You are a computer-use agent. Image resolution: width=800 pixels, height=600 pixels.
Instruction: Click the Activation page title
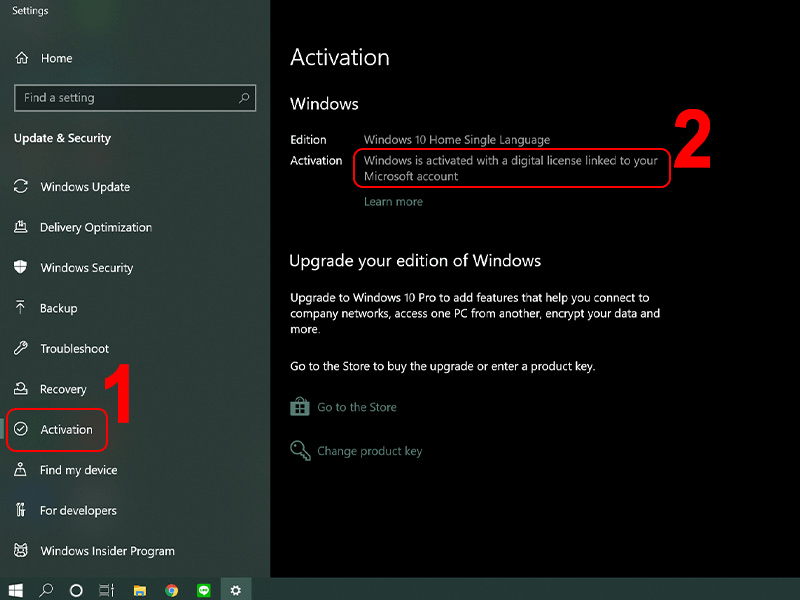[340, 57]
